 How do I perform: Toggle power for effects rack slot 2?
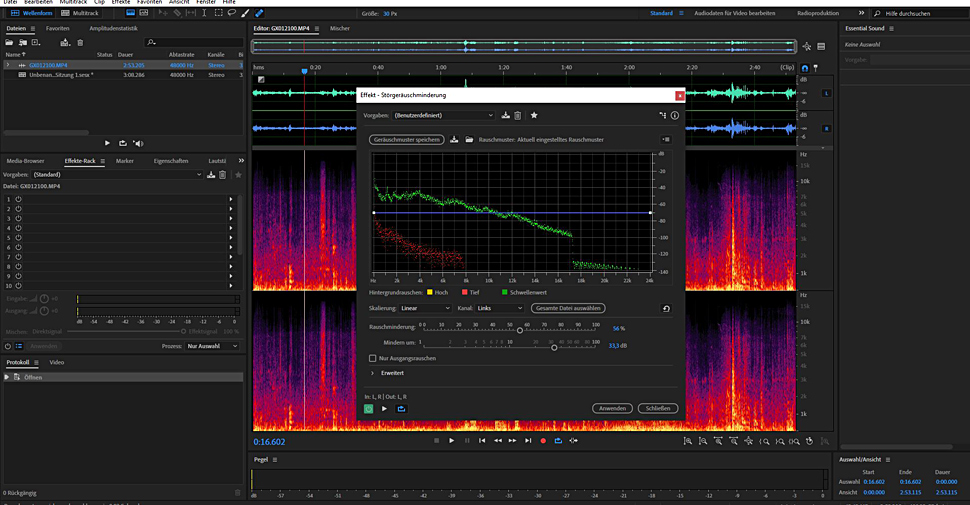tap(19, 209)
